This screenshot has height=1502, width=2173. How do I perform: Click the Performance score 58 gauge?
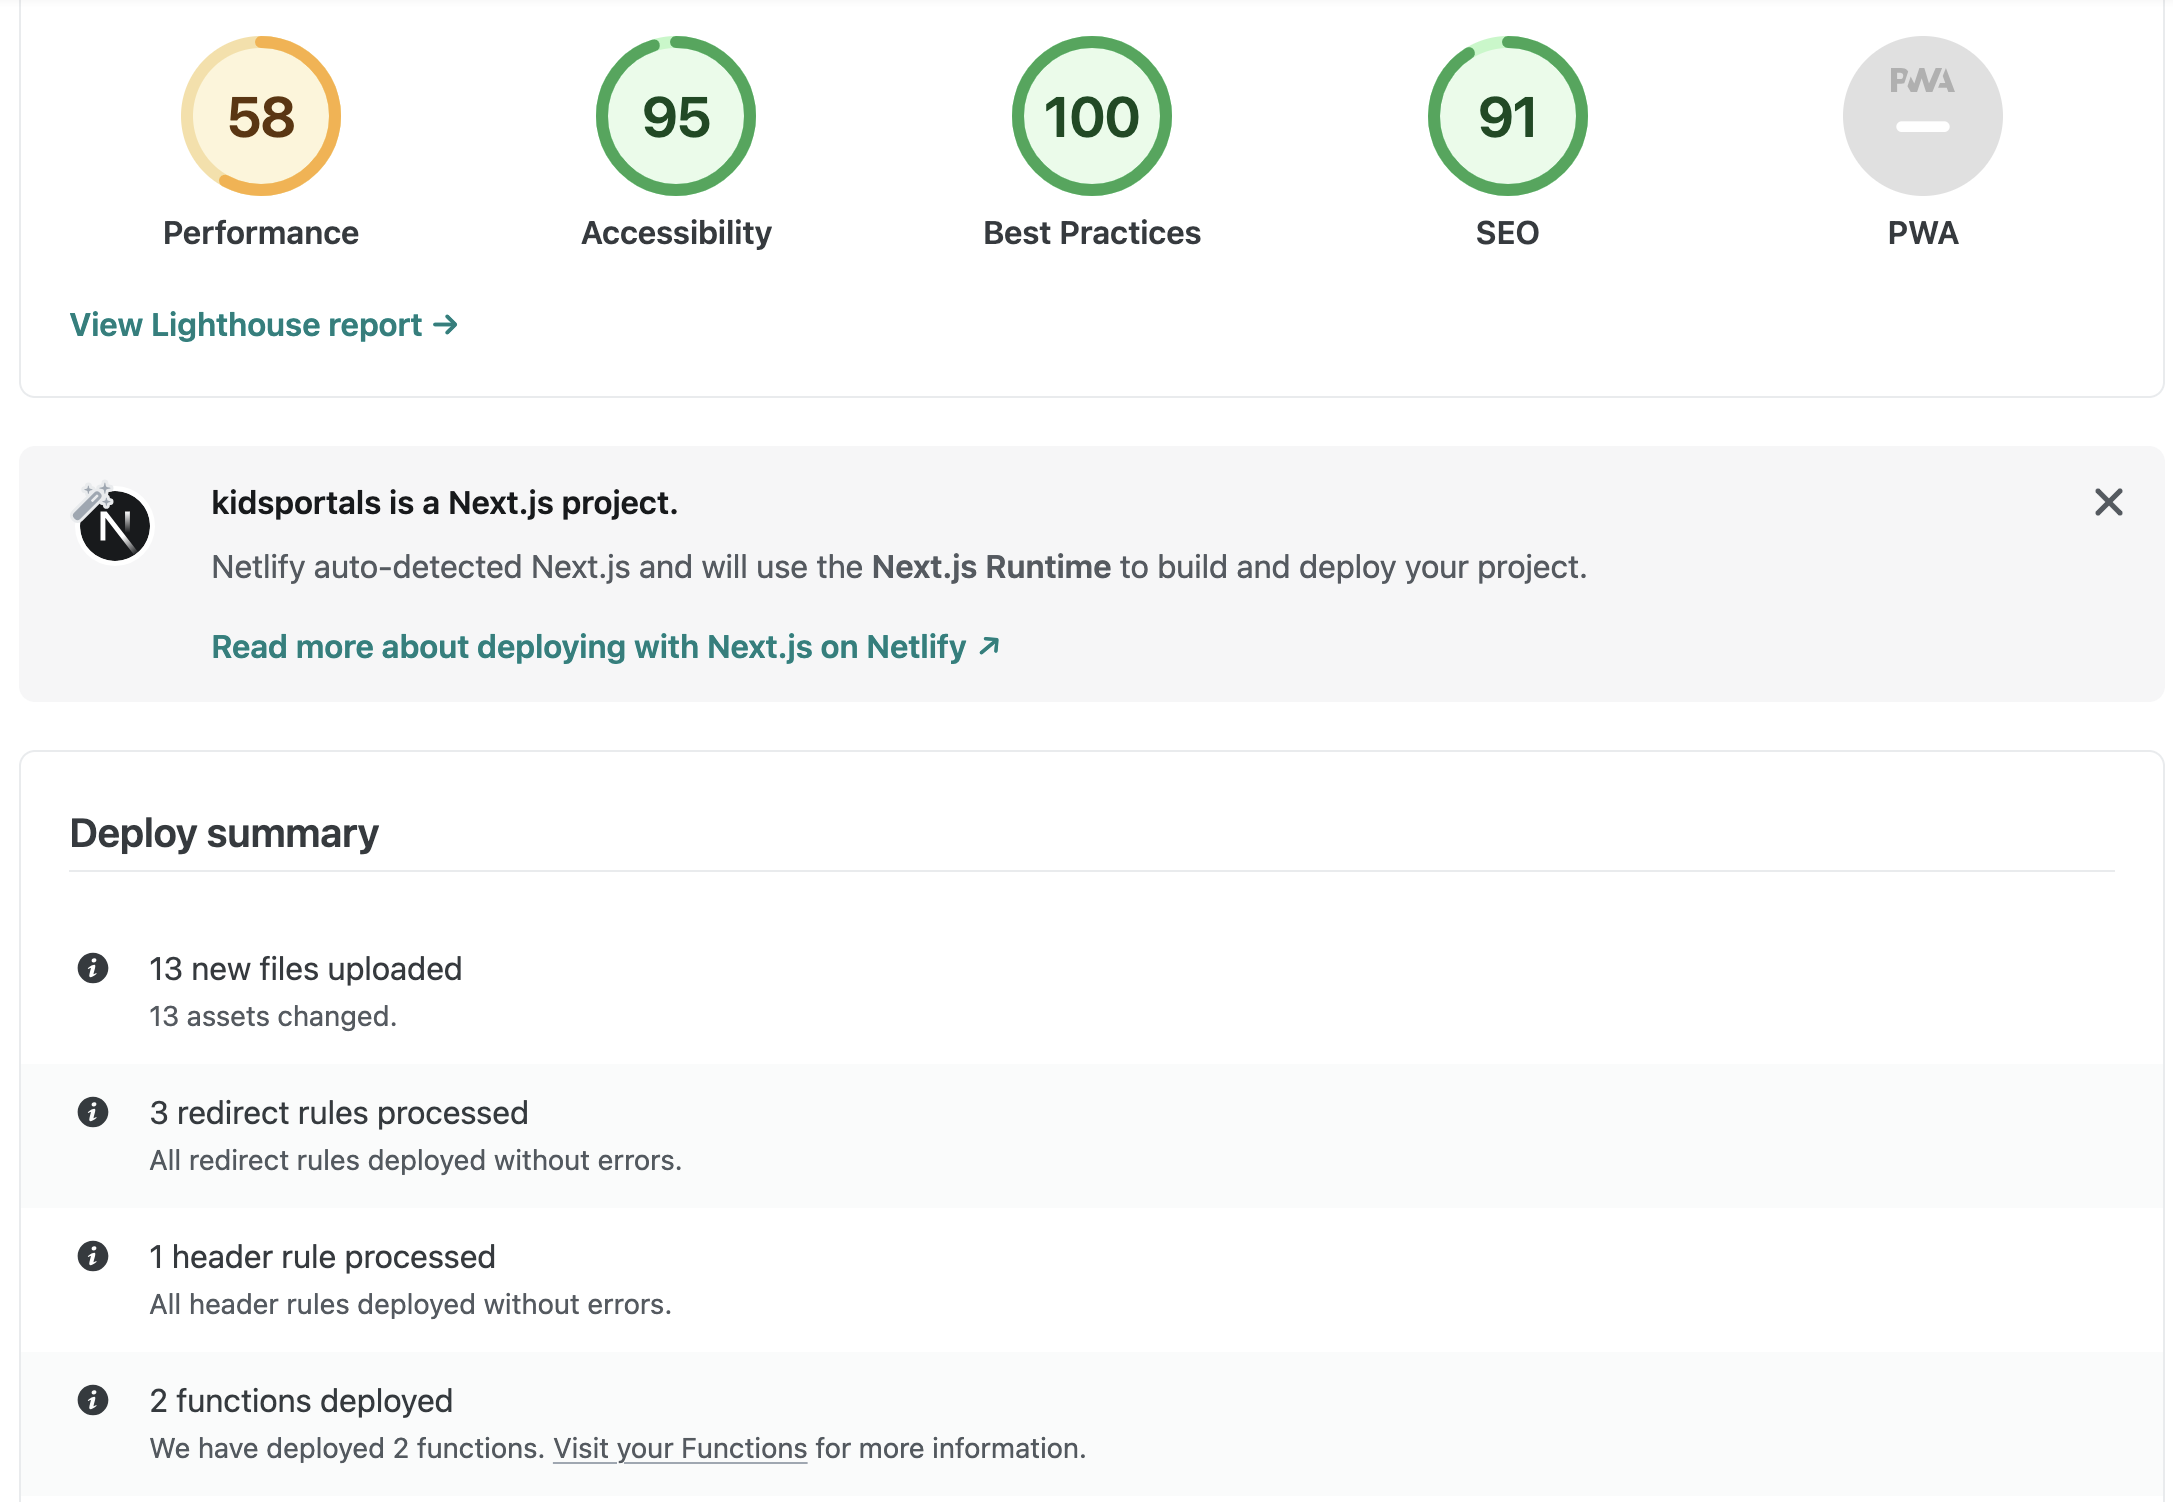point(261,116)
